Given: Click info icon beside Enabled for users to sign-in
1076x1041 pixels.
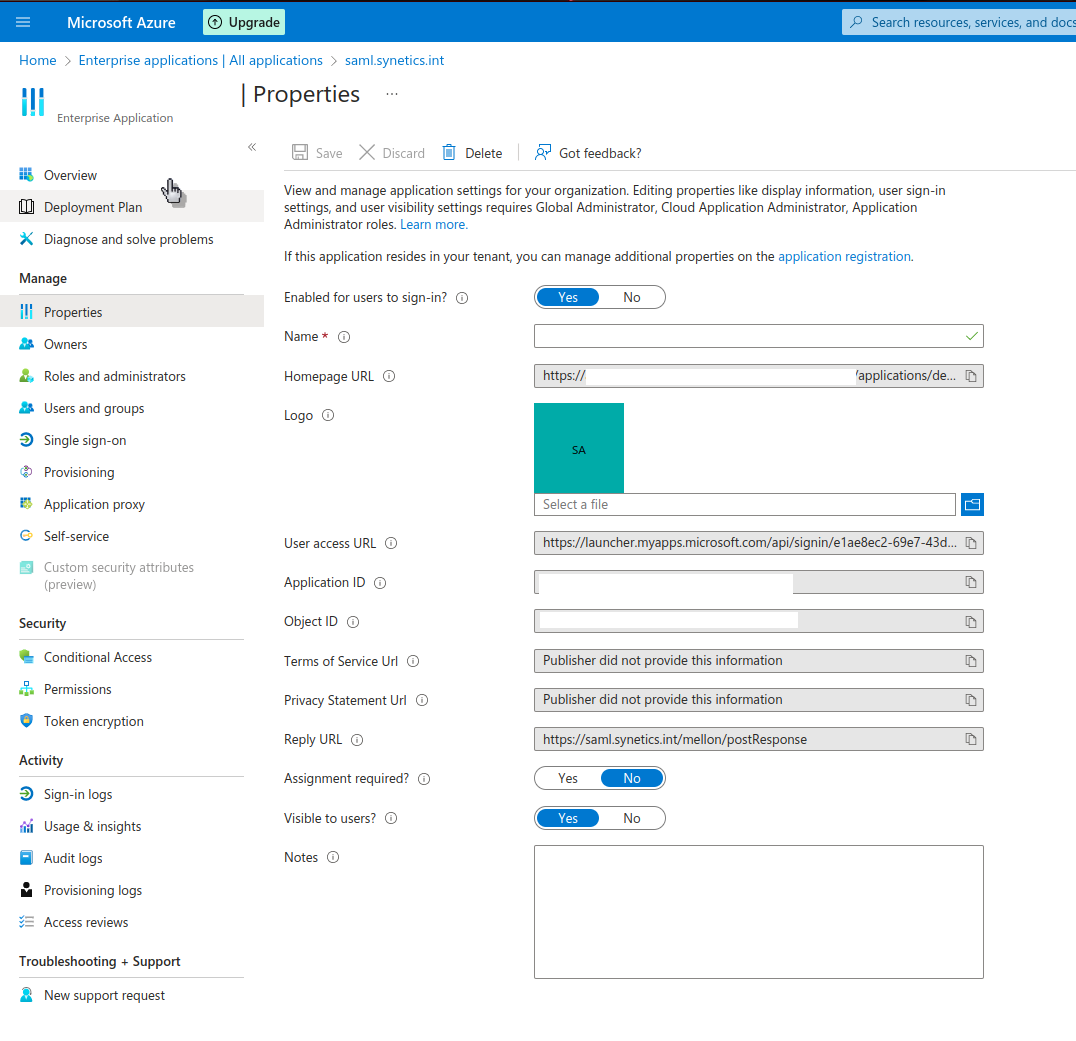Looking at the screenshot, I should tap(463, 298).
